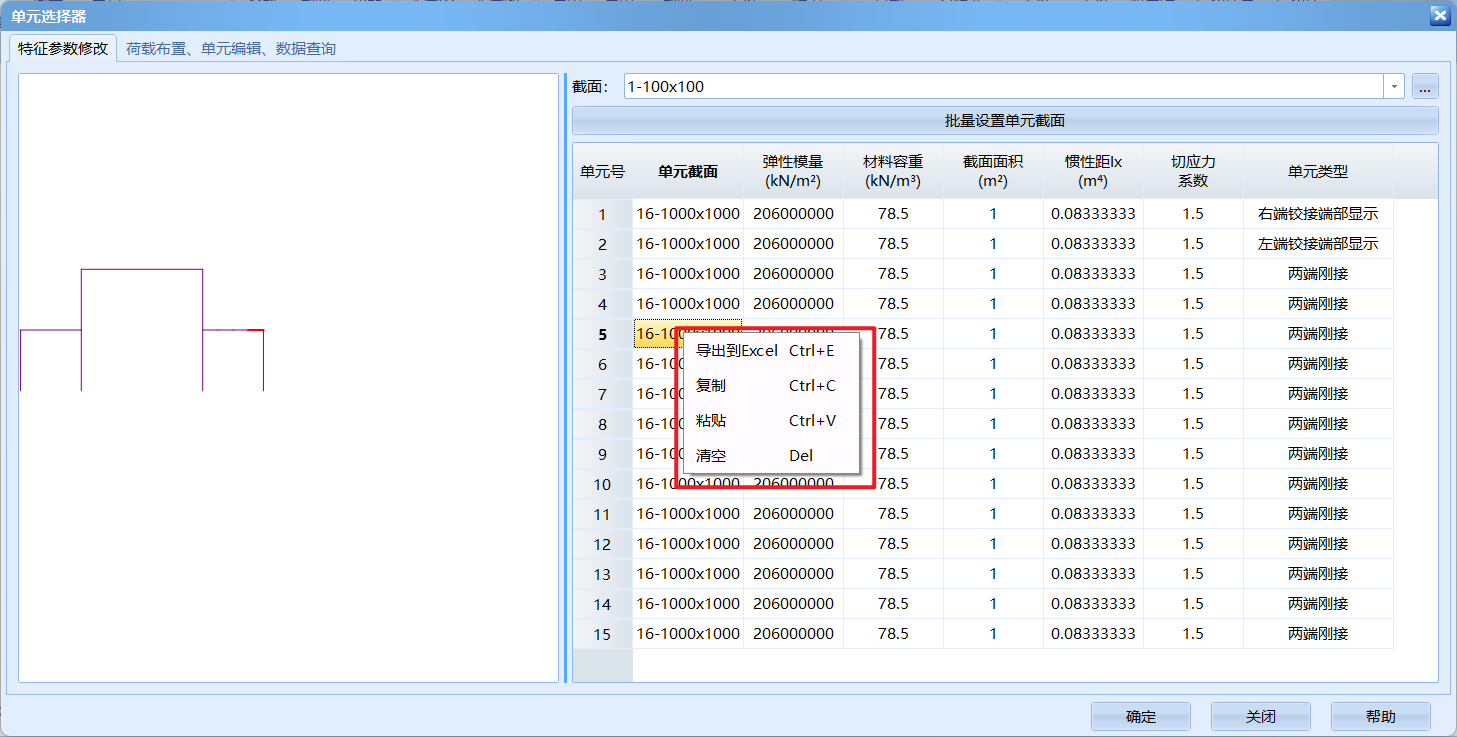This screenshot has height=737, width=1457.
Task: Choose 导出到Excel from the context menu
Action: (x=737, y=351)
